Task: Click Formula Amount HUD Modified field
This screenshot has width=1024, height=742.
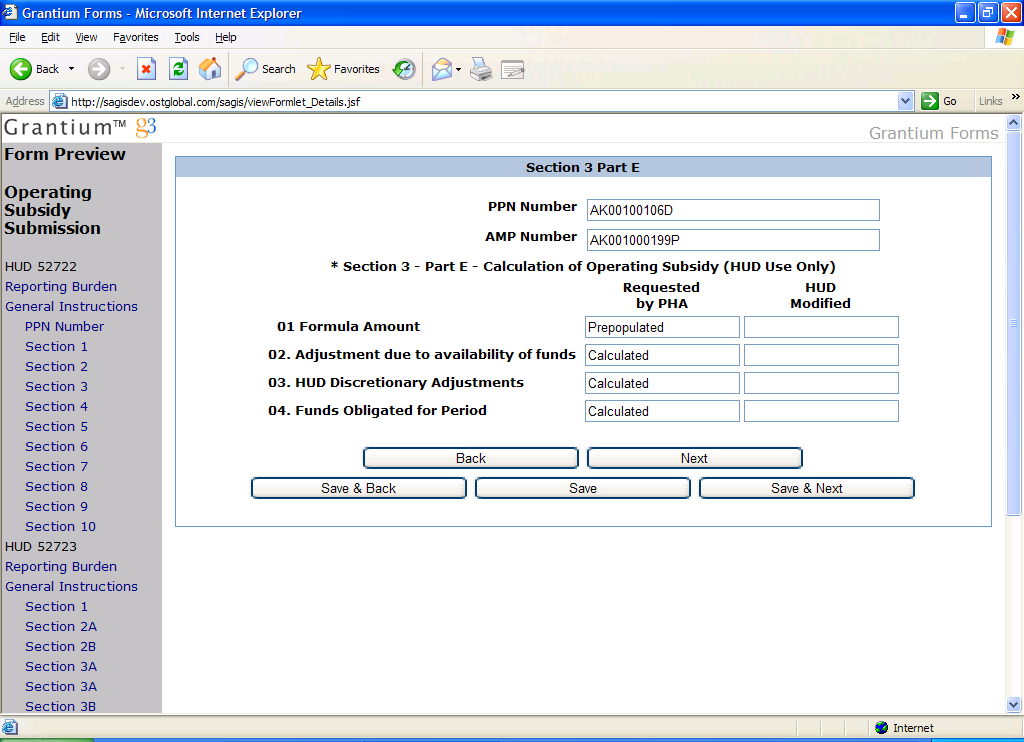Action: [821, 327]
